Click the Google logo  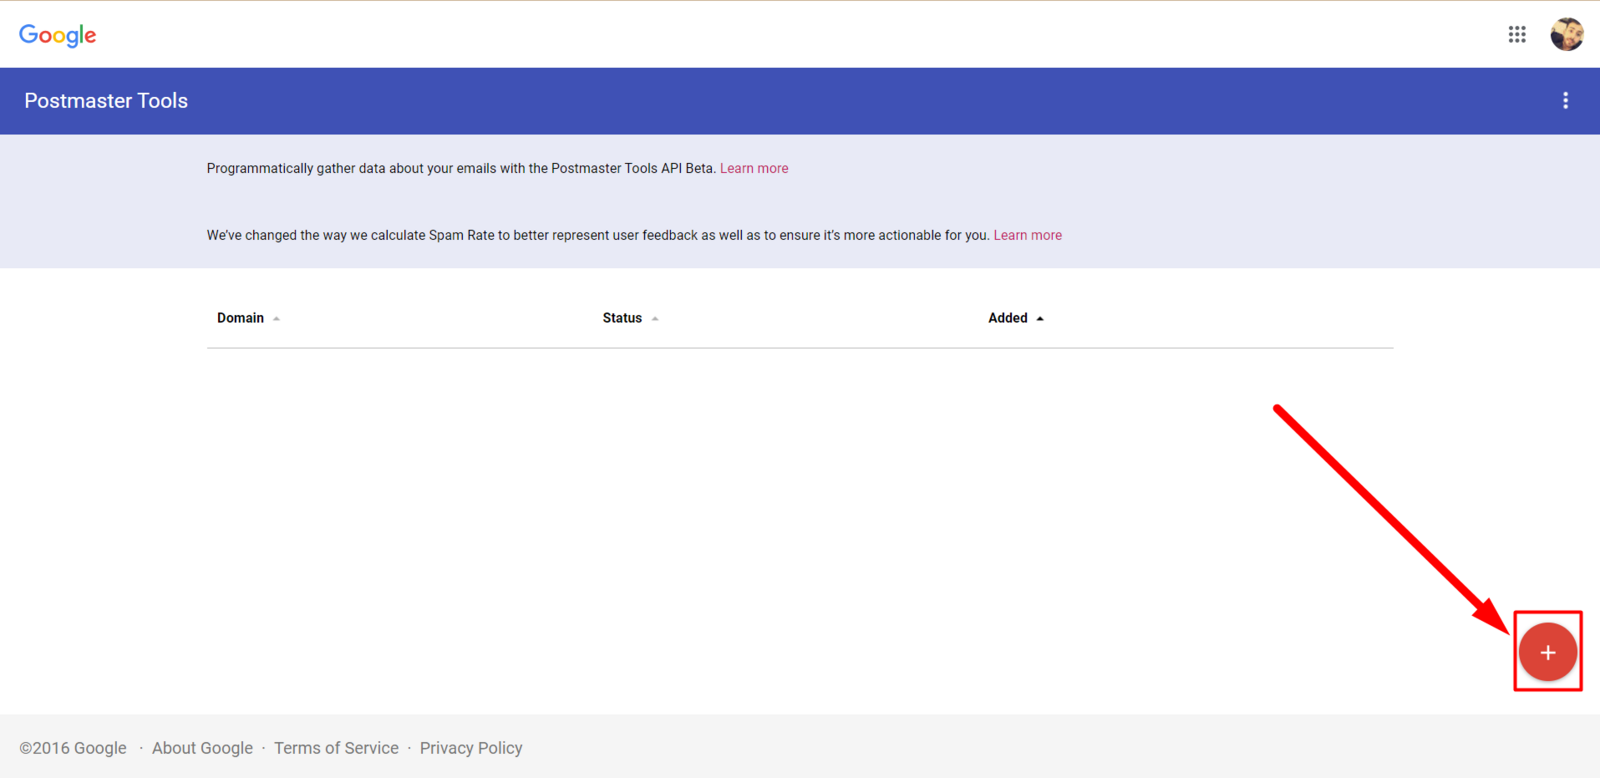(x=58, y=35)
